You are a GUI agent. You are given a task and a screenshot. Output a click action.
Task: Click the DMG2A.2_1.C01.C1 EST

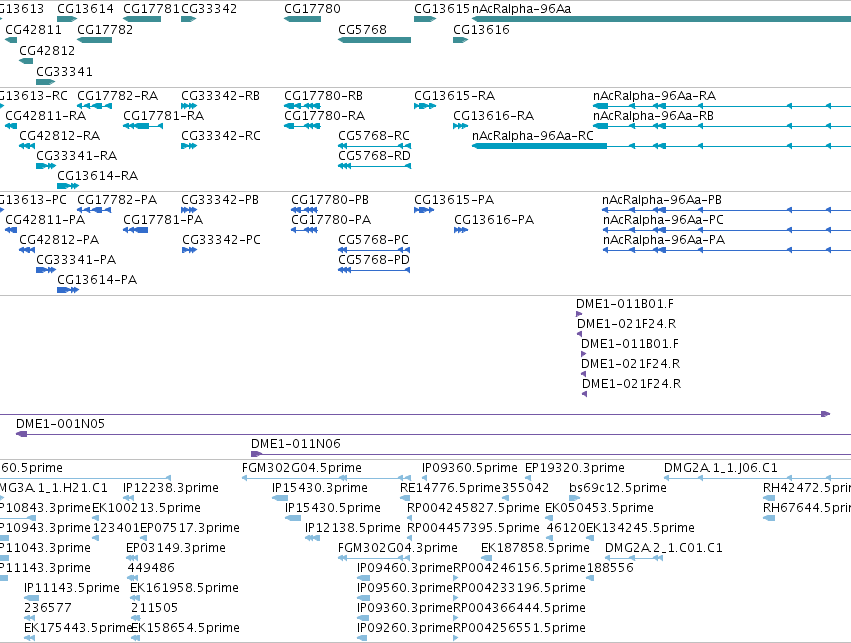[664, 548]
